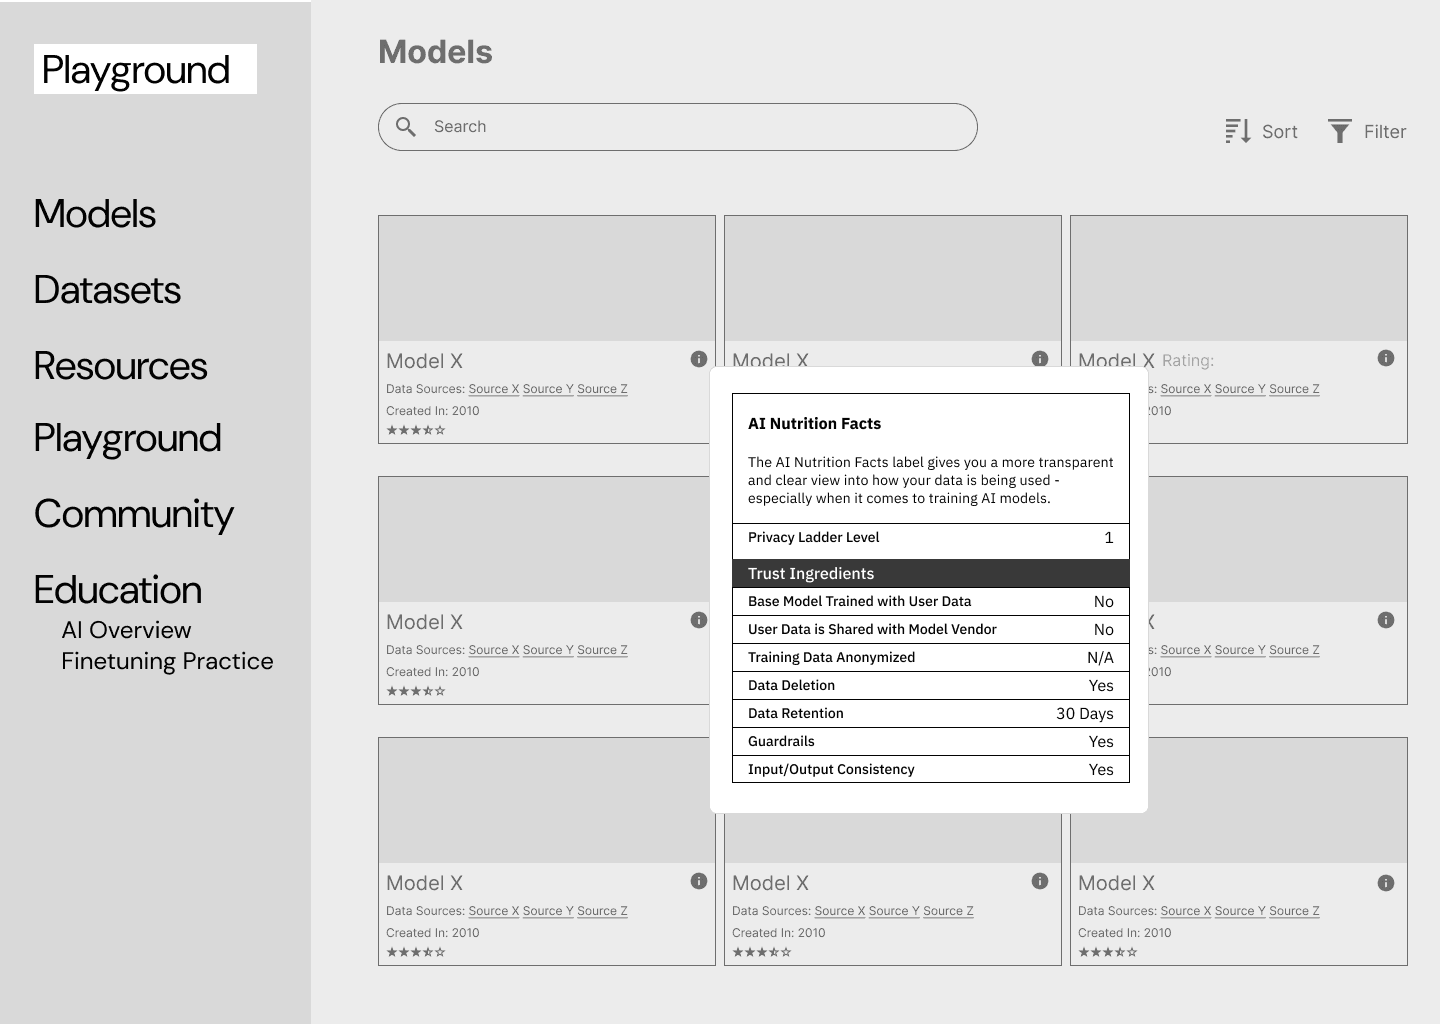Open Datasets in the sidebar
This screenshot has width=1440, height=1024.
pos(107,290)
